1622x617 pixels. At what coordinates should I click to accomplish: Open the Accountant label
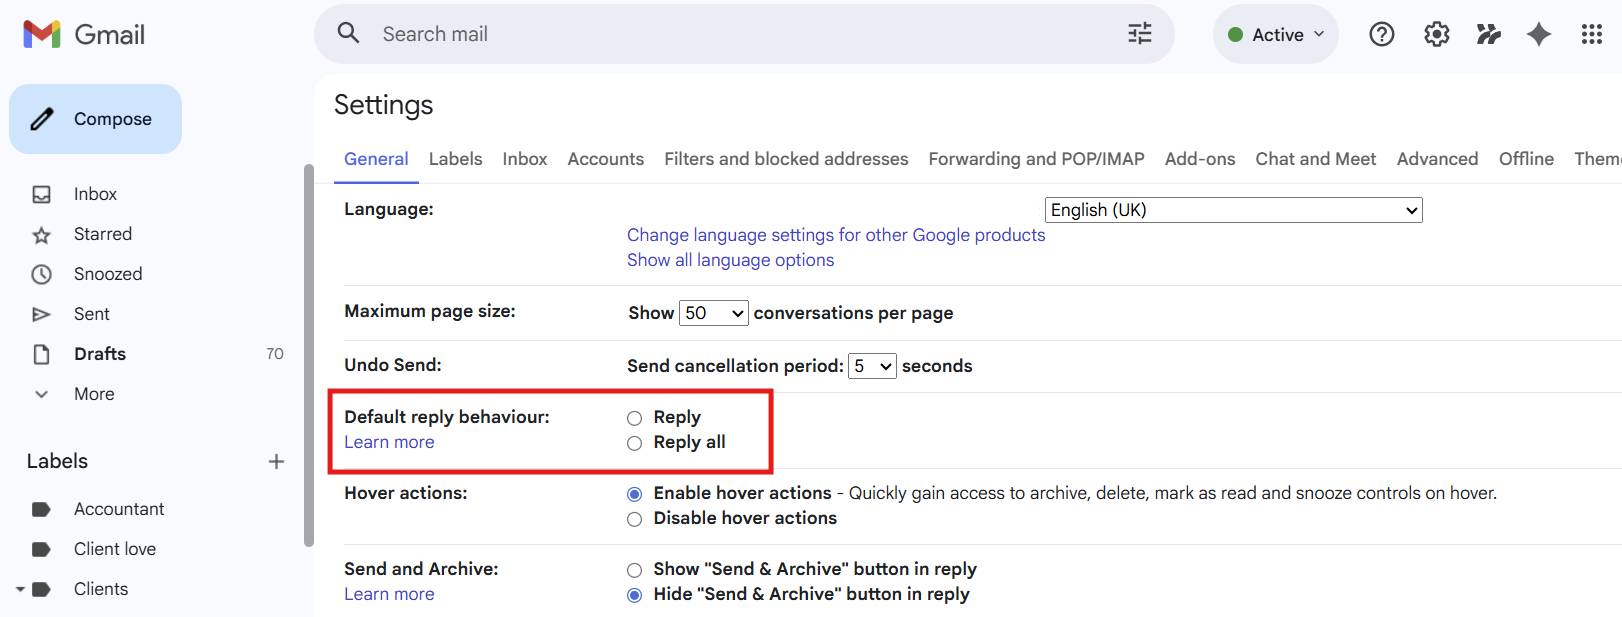pos(119,509)
